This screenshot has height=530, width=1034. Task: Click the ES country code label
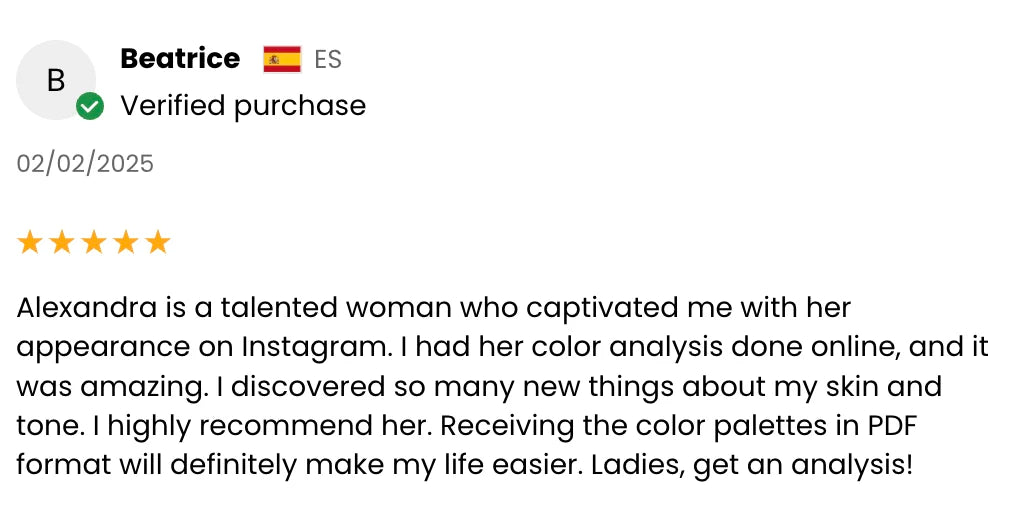point(328,60)
